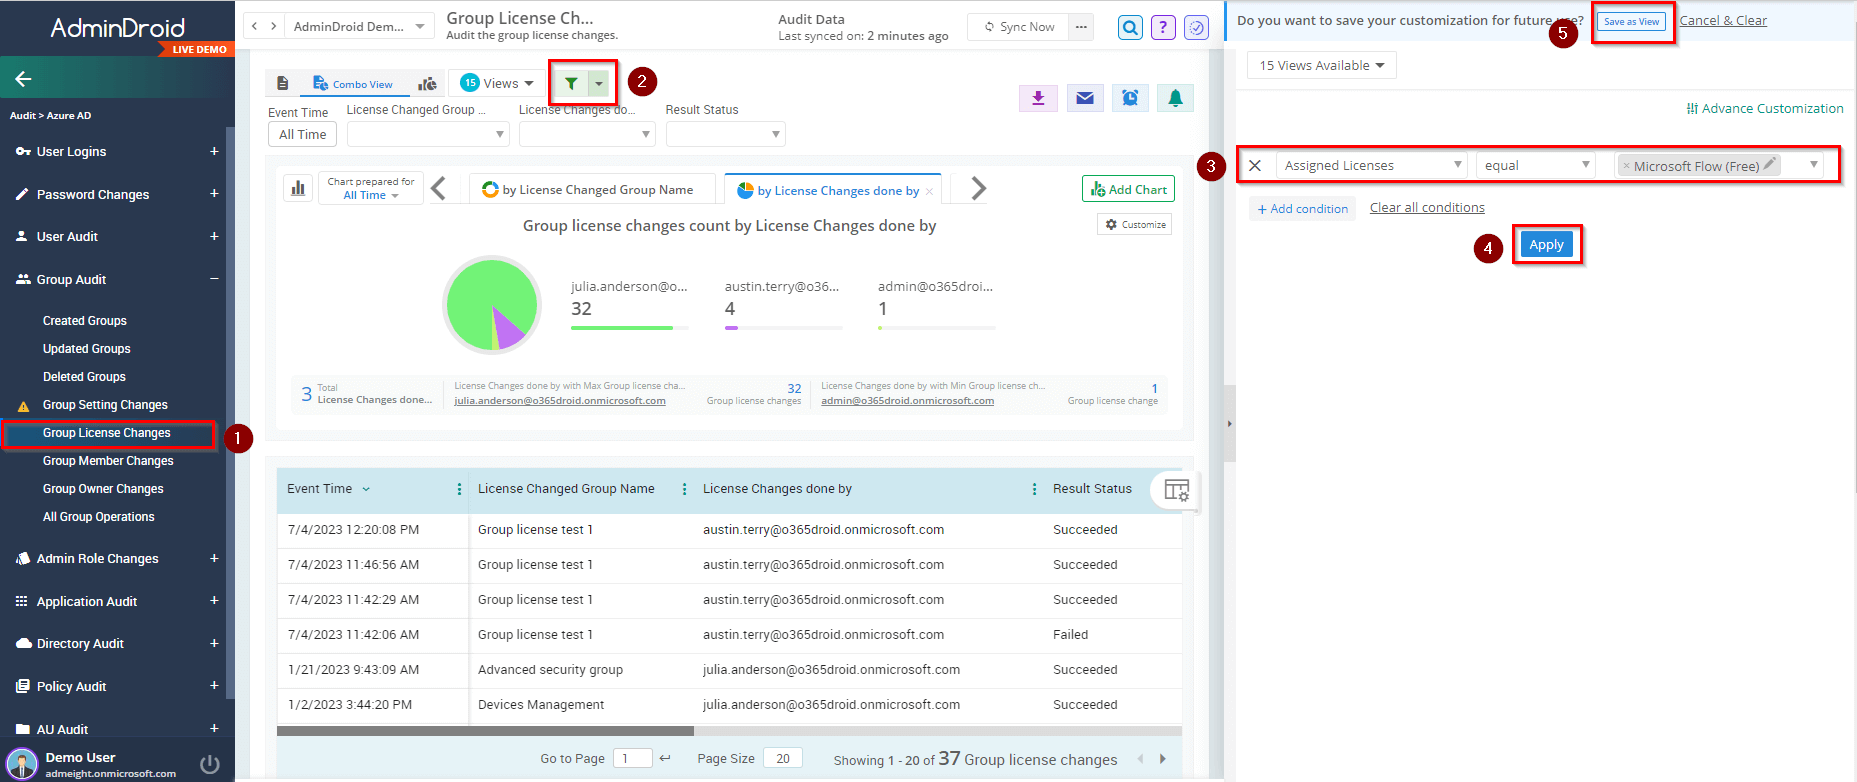Open the help question mark icon
Screen dimensions: 1857x782
click(x=1163, y=28)
